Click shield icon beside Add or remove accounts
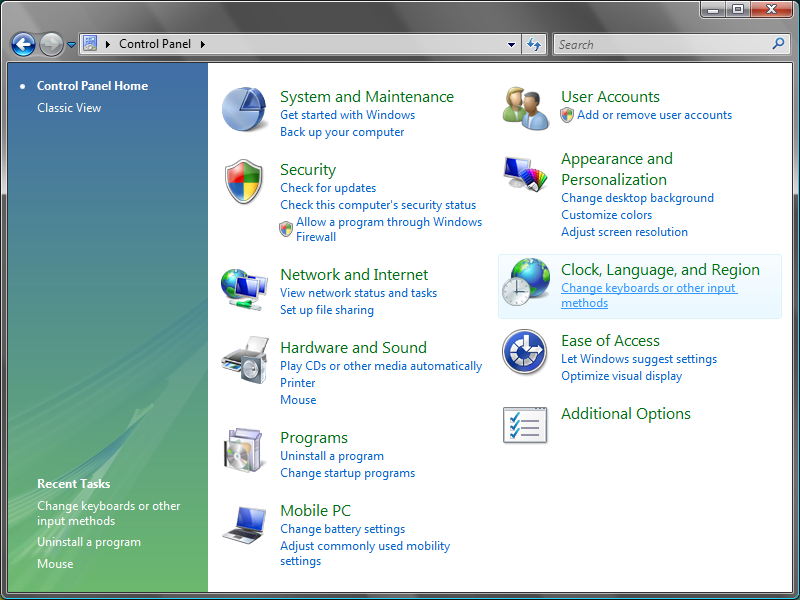The image size is (800, 600). [567, 115]
